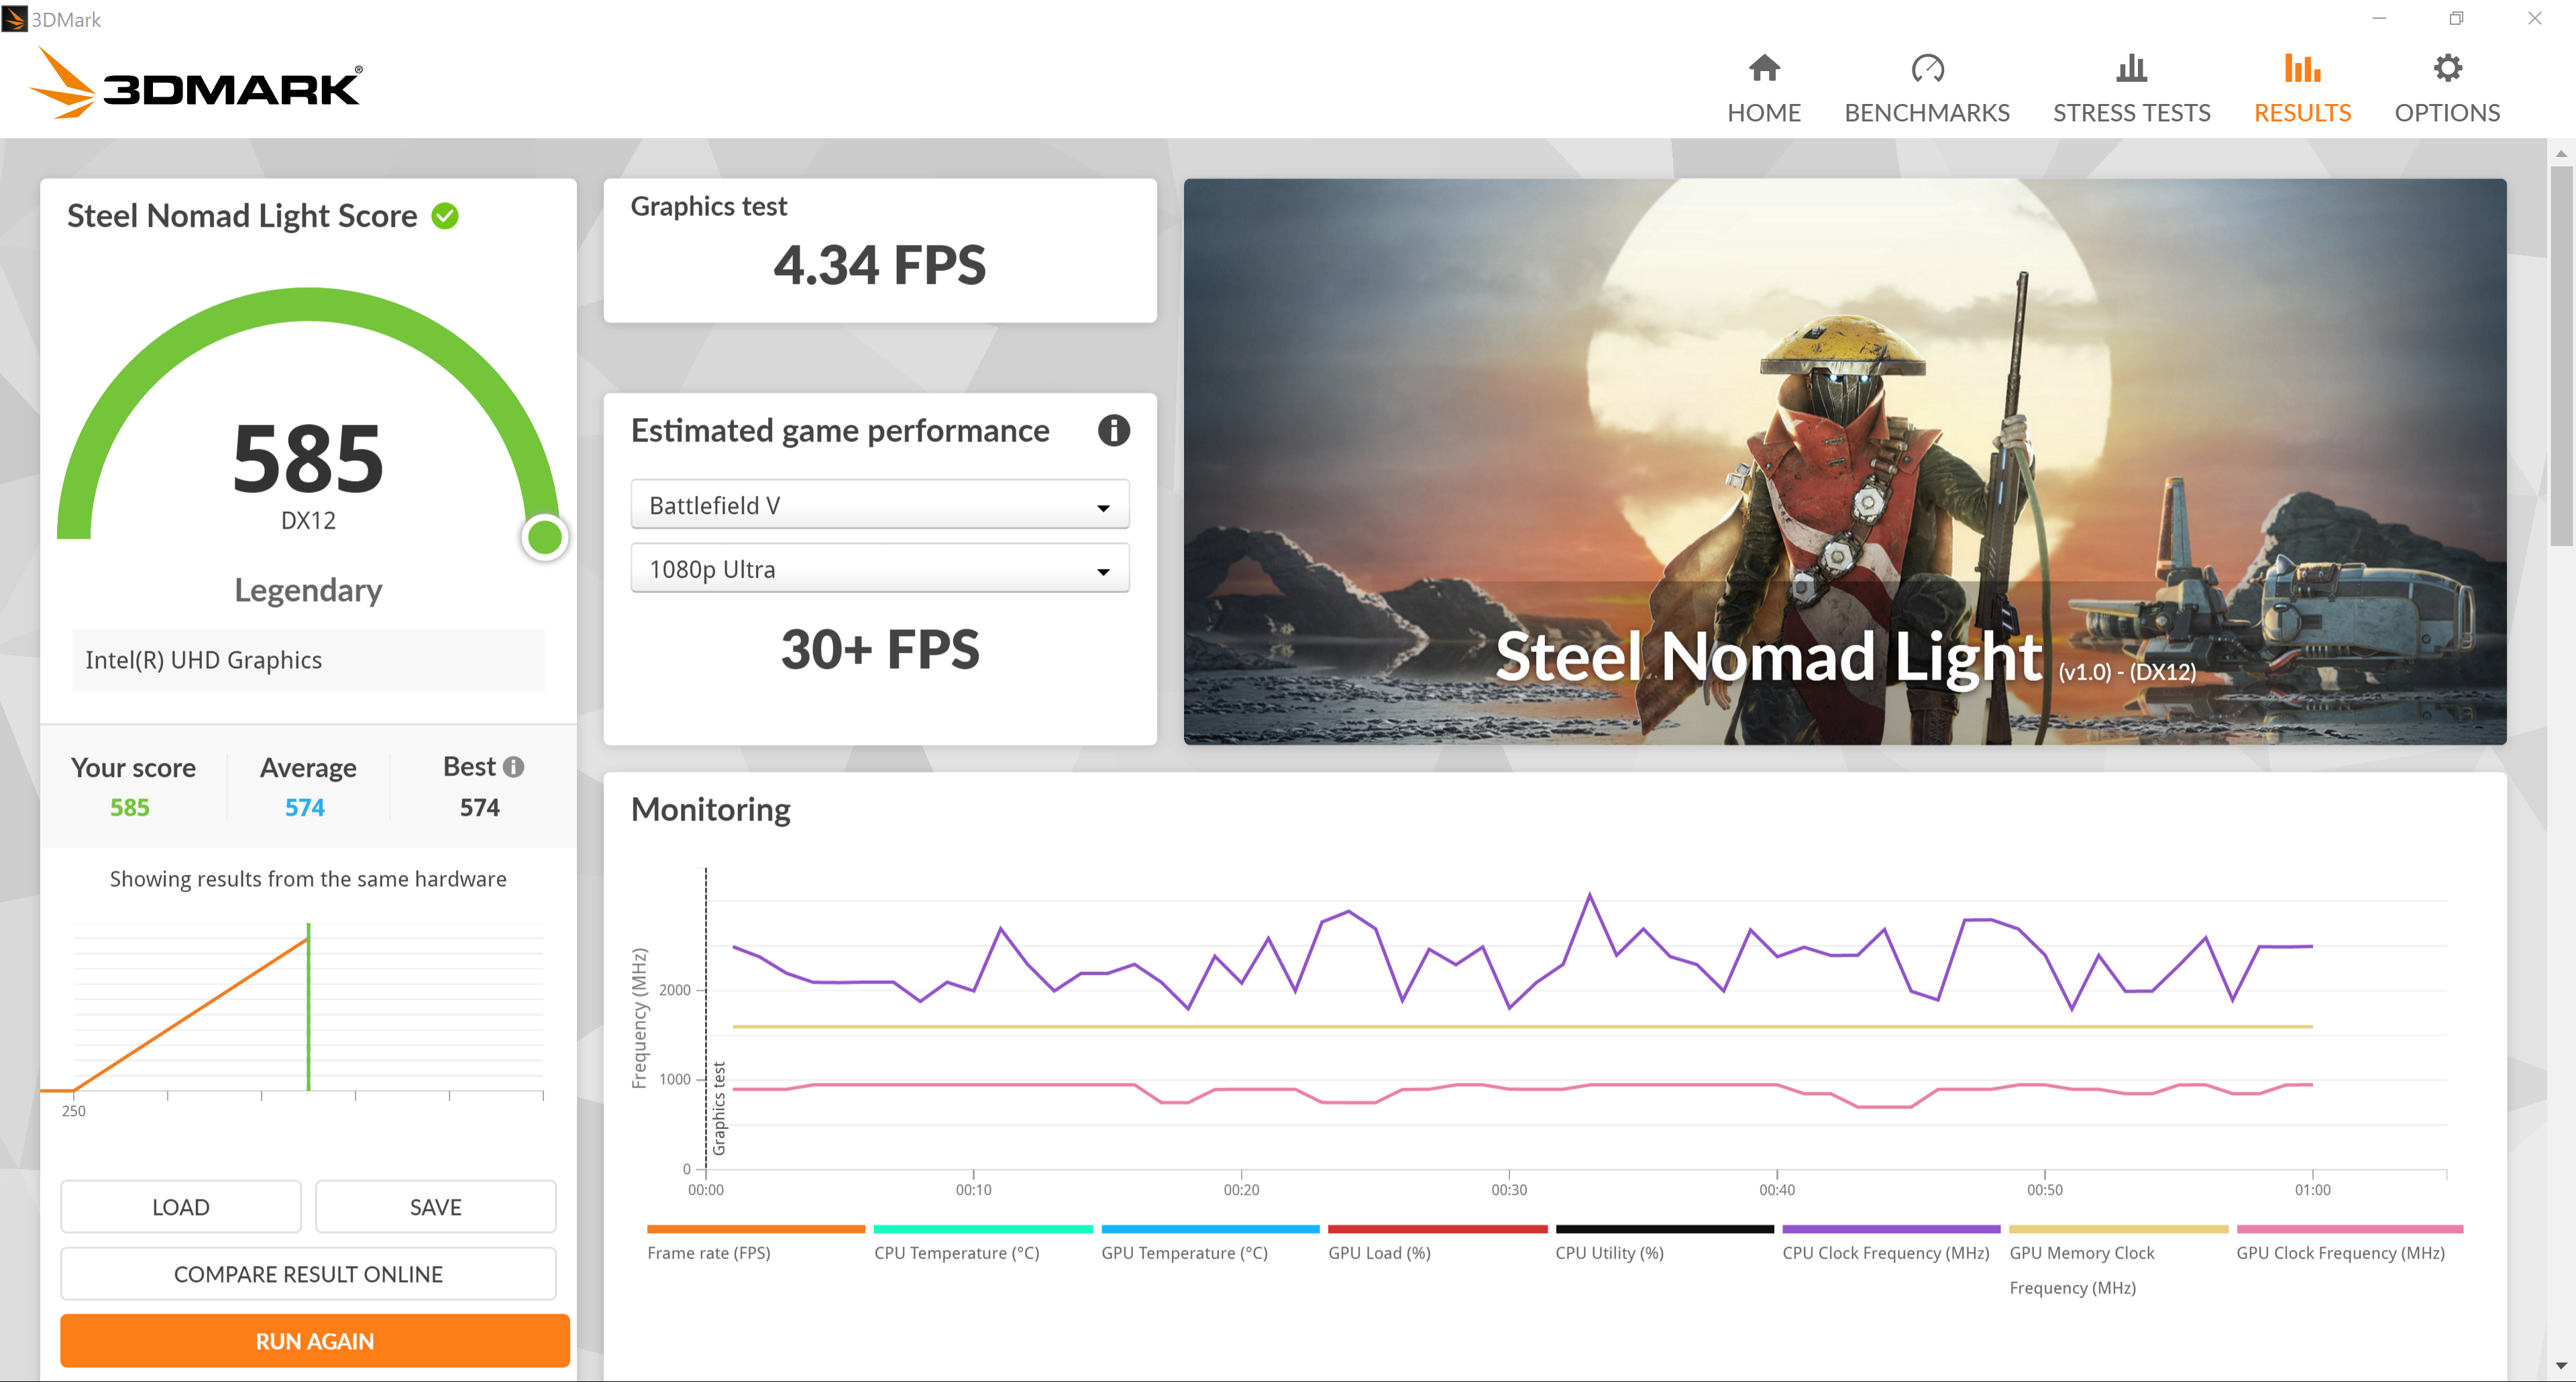Click the orange Results bars icon

coord(2302,68)
